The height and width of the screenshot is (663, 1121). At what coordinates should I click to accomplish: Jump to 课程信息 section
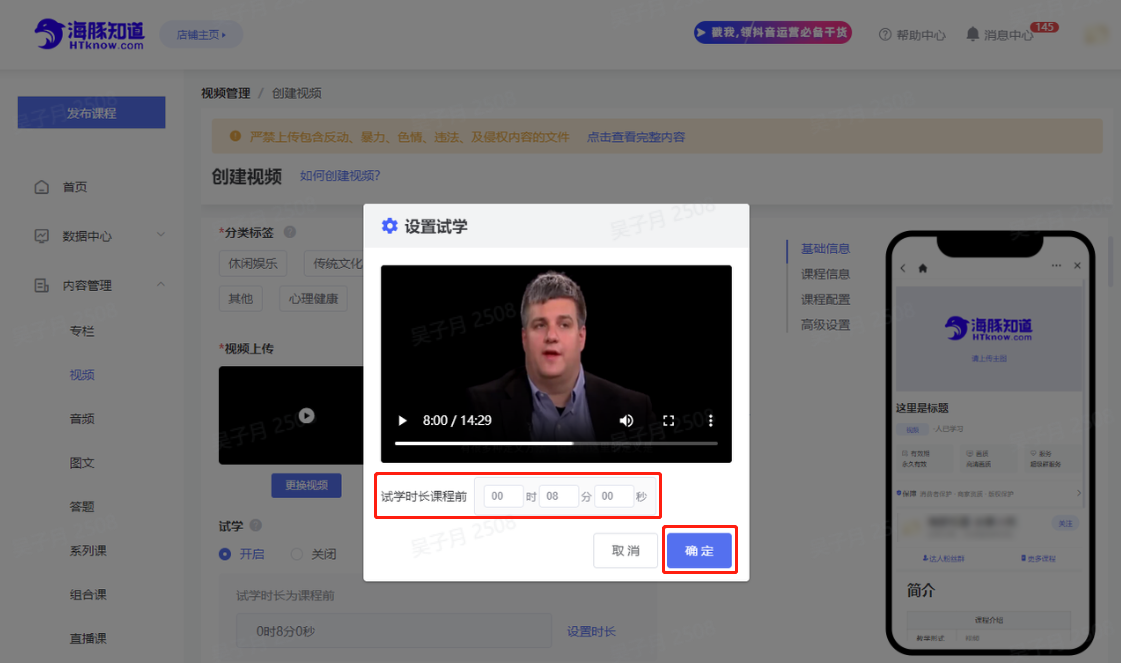[825, 274]
